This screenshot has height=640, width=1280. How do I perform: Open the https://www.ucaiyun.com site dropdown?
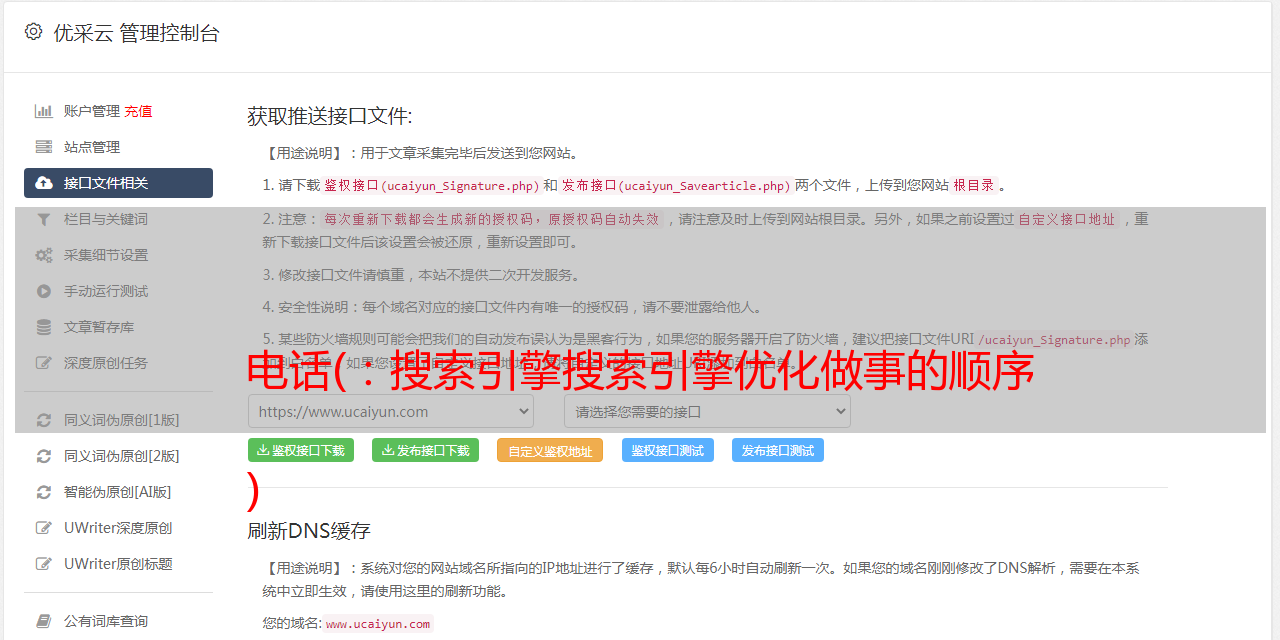pos(391,411)
